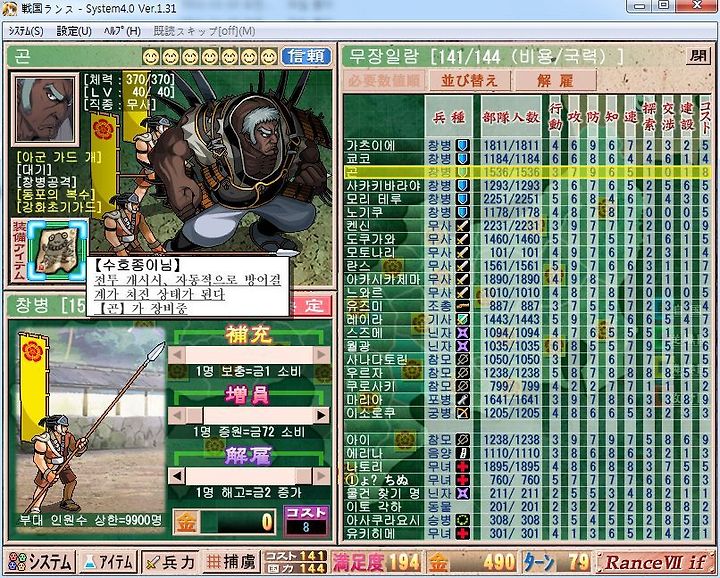This screenshot has width=720, height=578.
Task: Click cannon icon in 마리아 row
Action: click(x=462, y=399)
